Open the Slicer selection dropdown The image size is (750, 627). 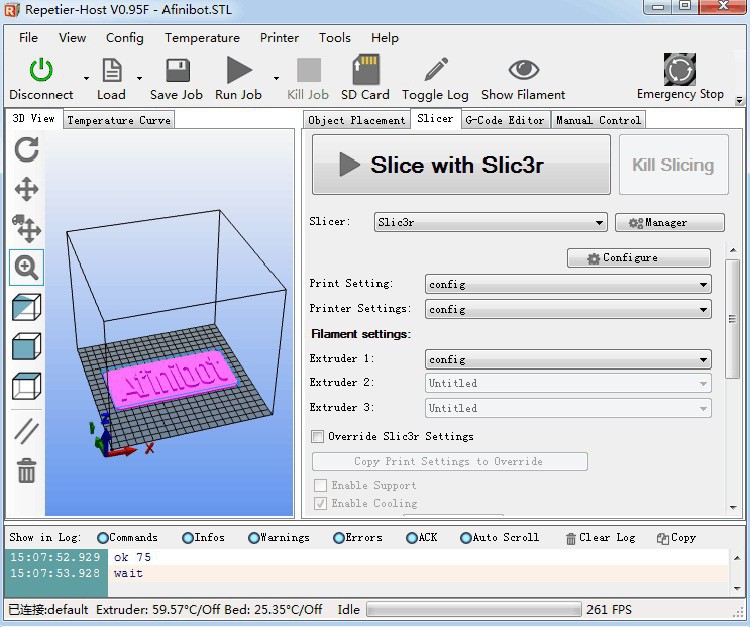(x=491, y=223)
